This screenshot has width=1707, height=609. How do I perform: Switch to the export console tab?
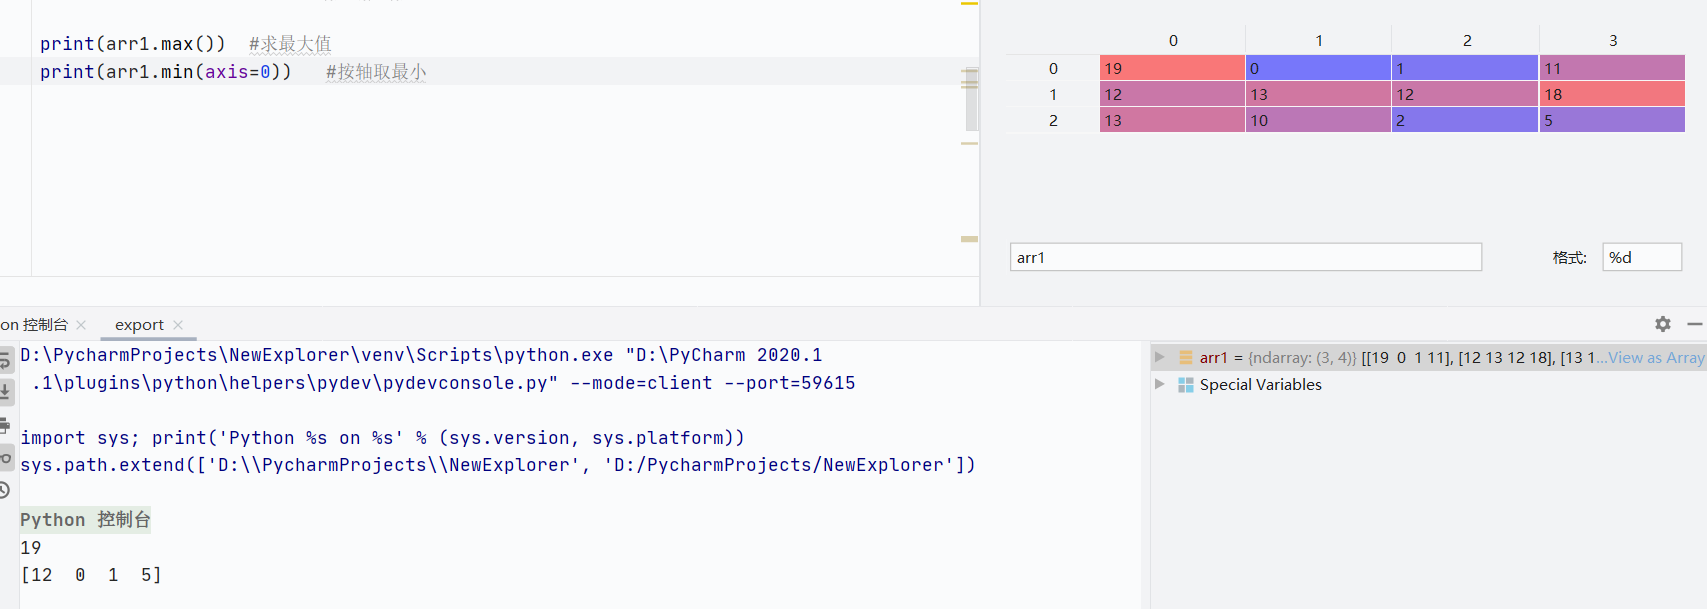coord(139,325)
